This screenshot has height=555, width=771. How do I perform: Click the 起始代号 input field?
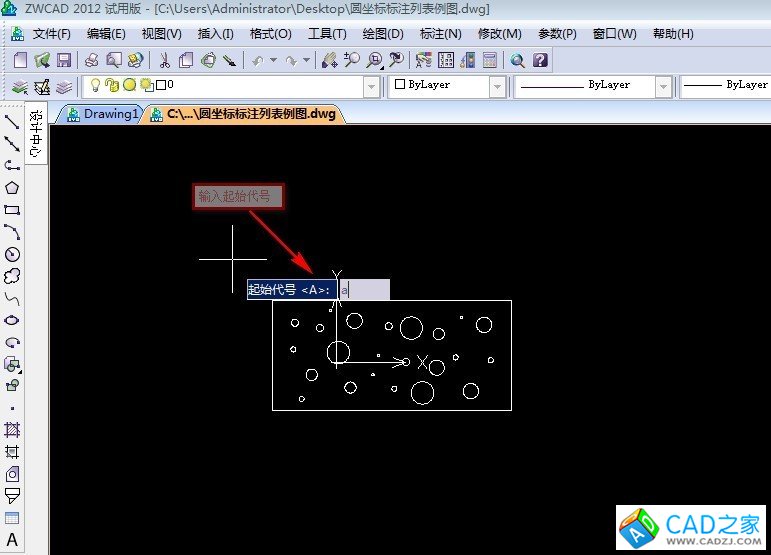pyautogui.click(x=364, y=290)
